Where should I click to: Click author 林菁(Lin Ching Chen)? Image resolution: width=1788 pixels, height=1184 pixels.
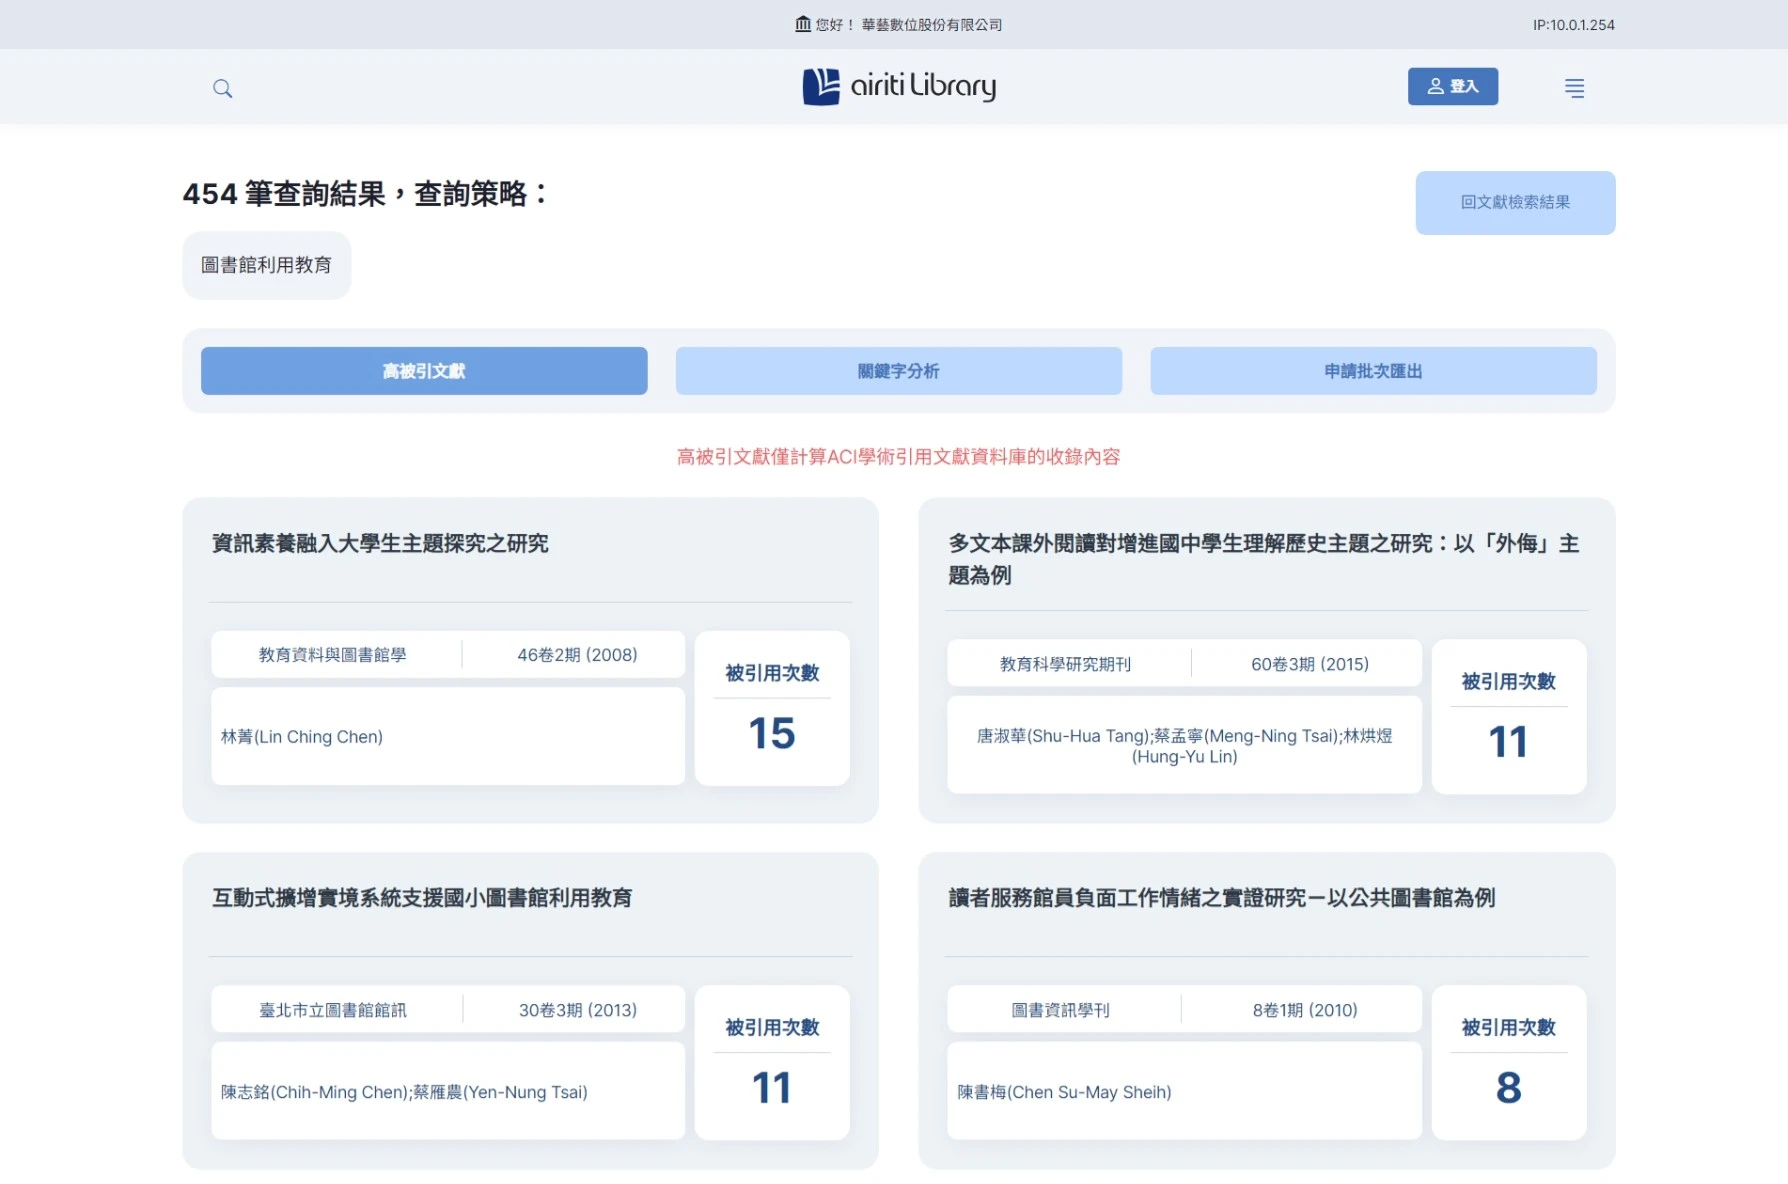302,737
